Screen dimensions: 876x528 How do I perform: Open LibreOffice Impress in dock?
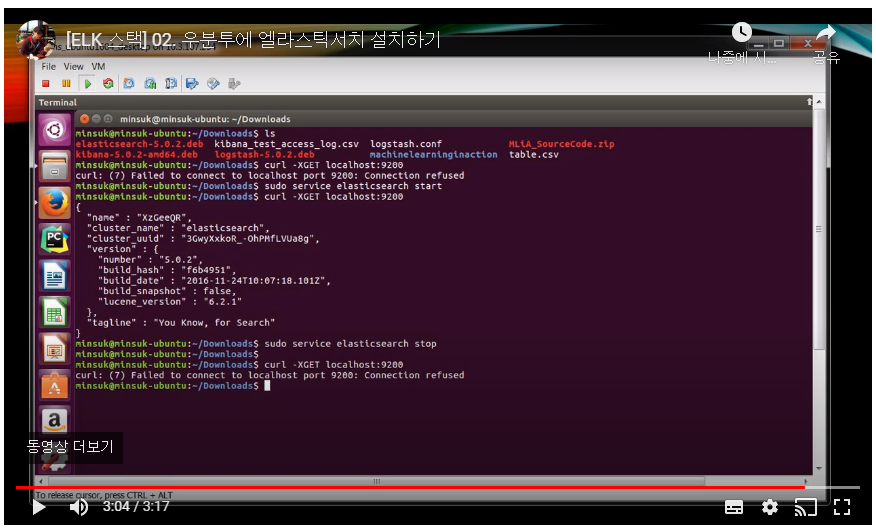[54, 349]
